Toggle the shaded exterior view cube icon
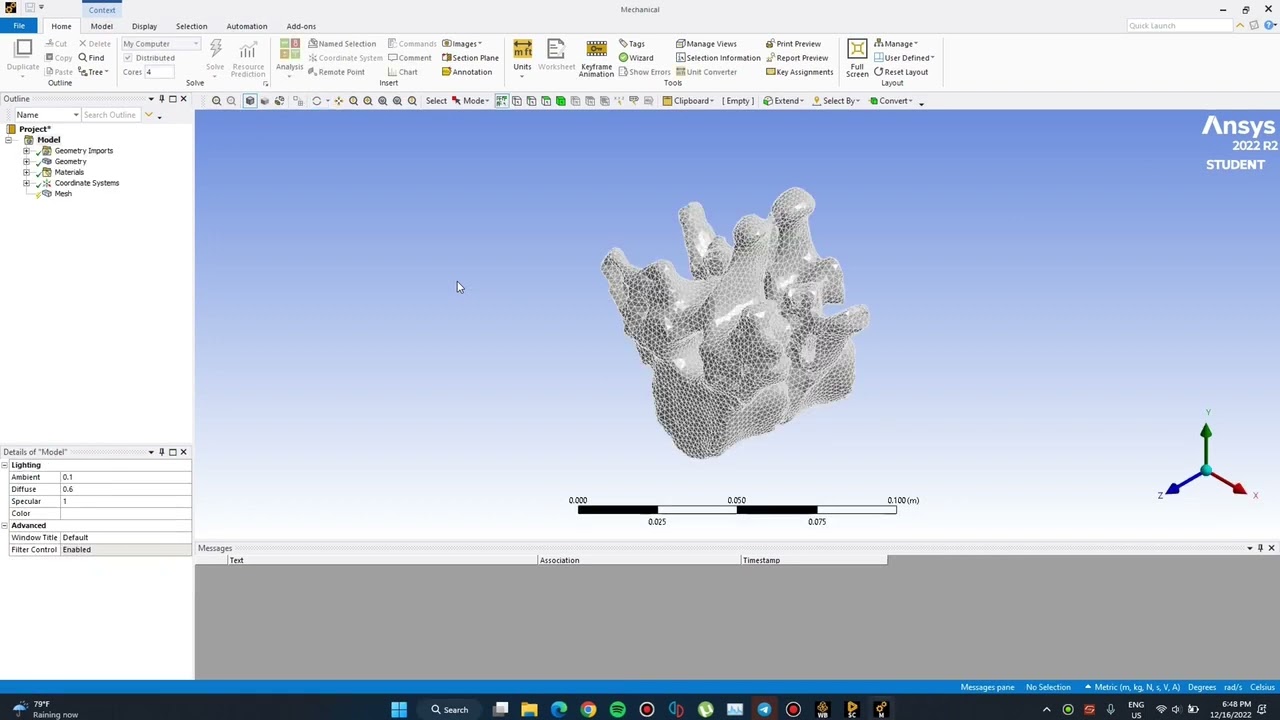 250,101
